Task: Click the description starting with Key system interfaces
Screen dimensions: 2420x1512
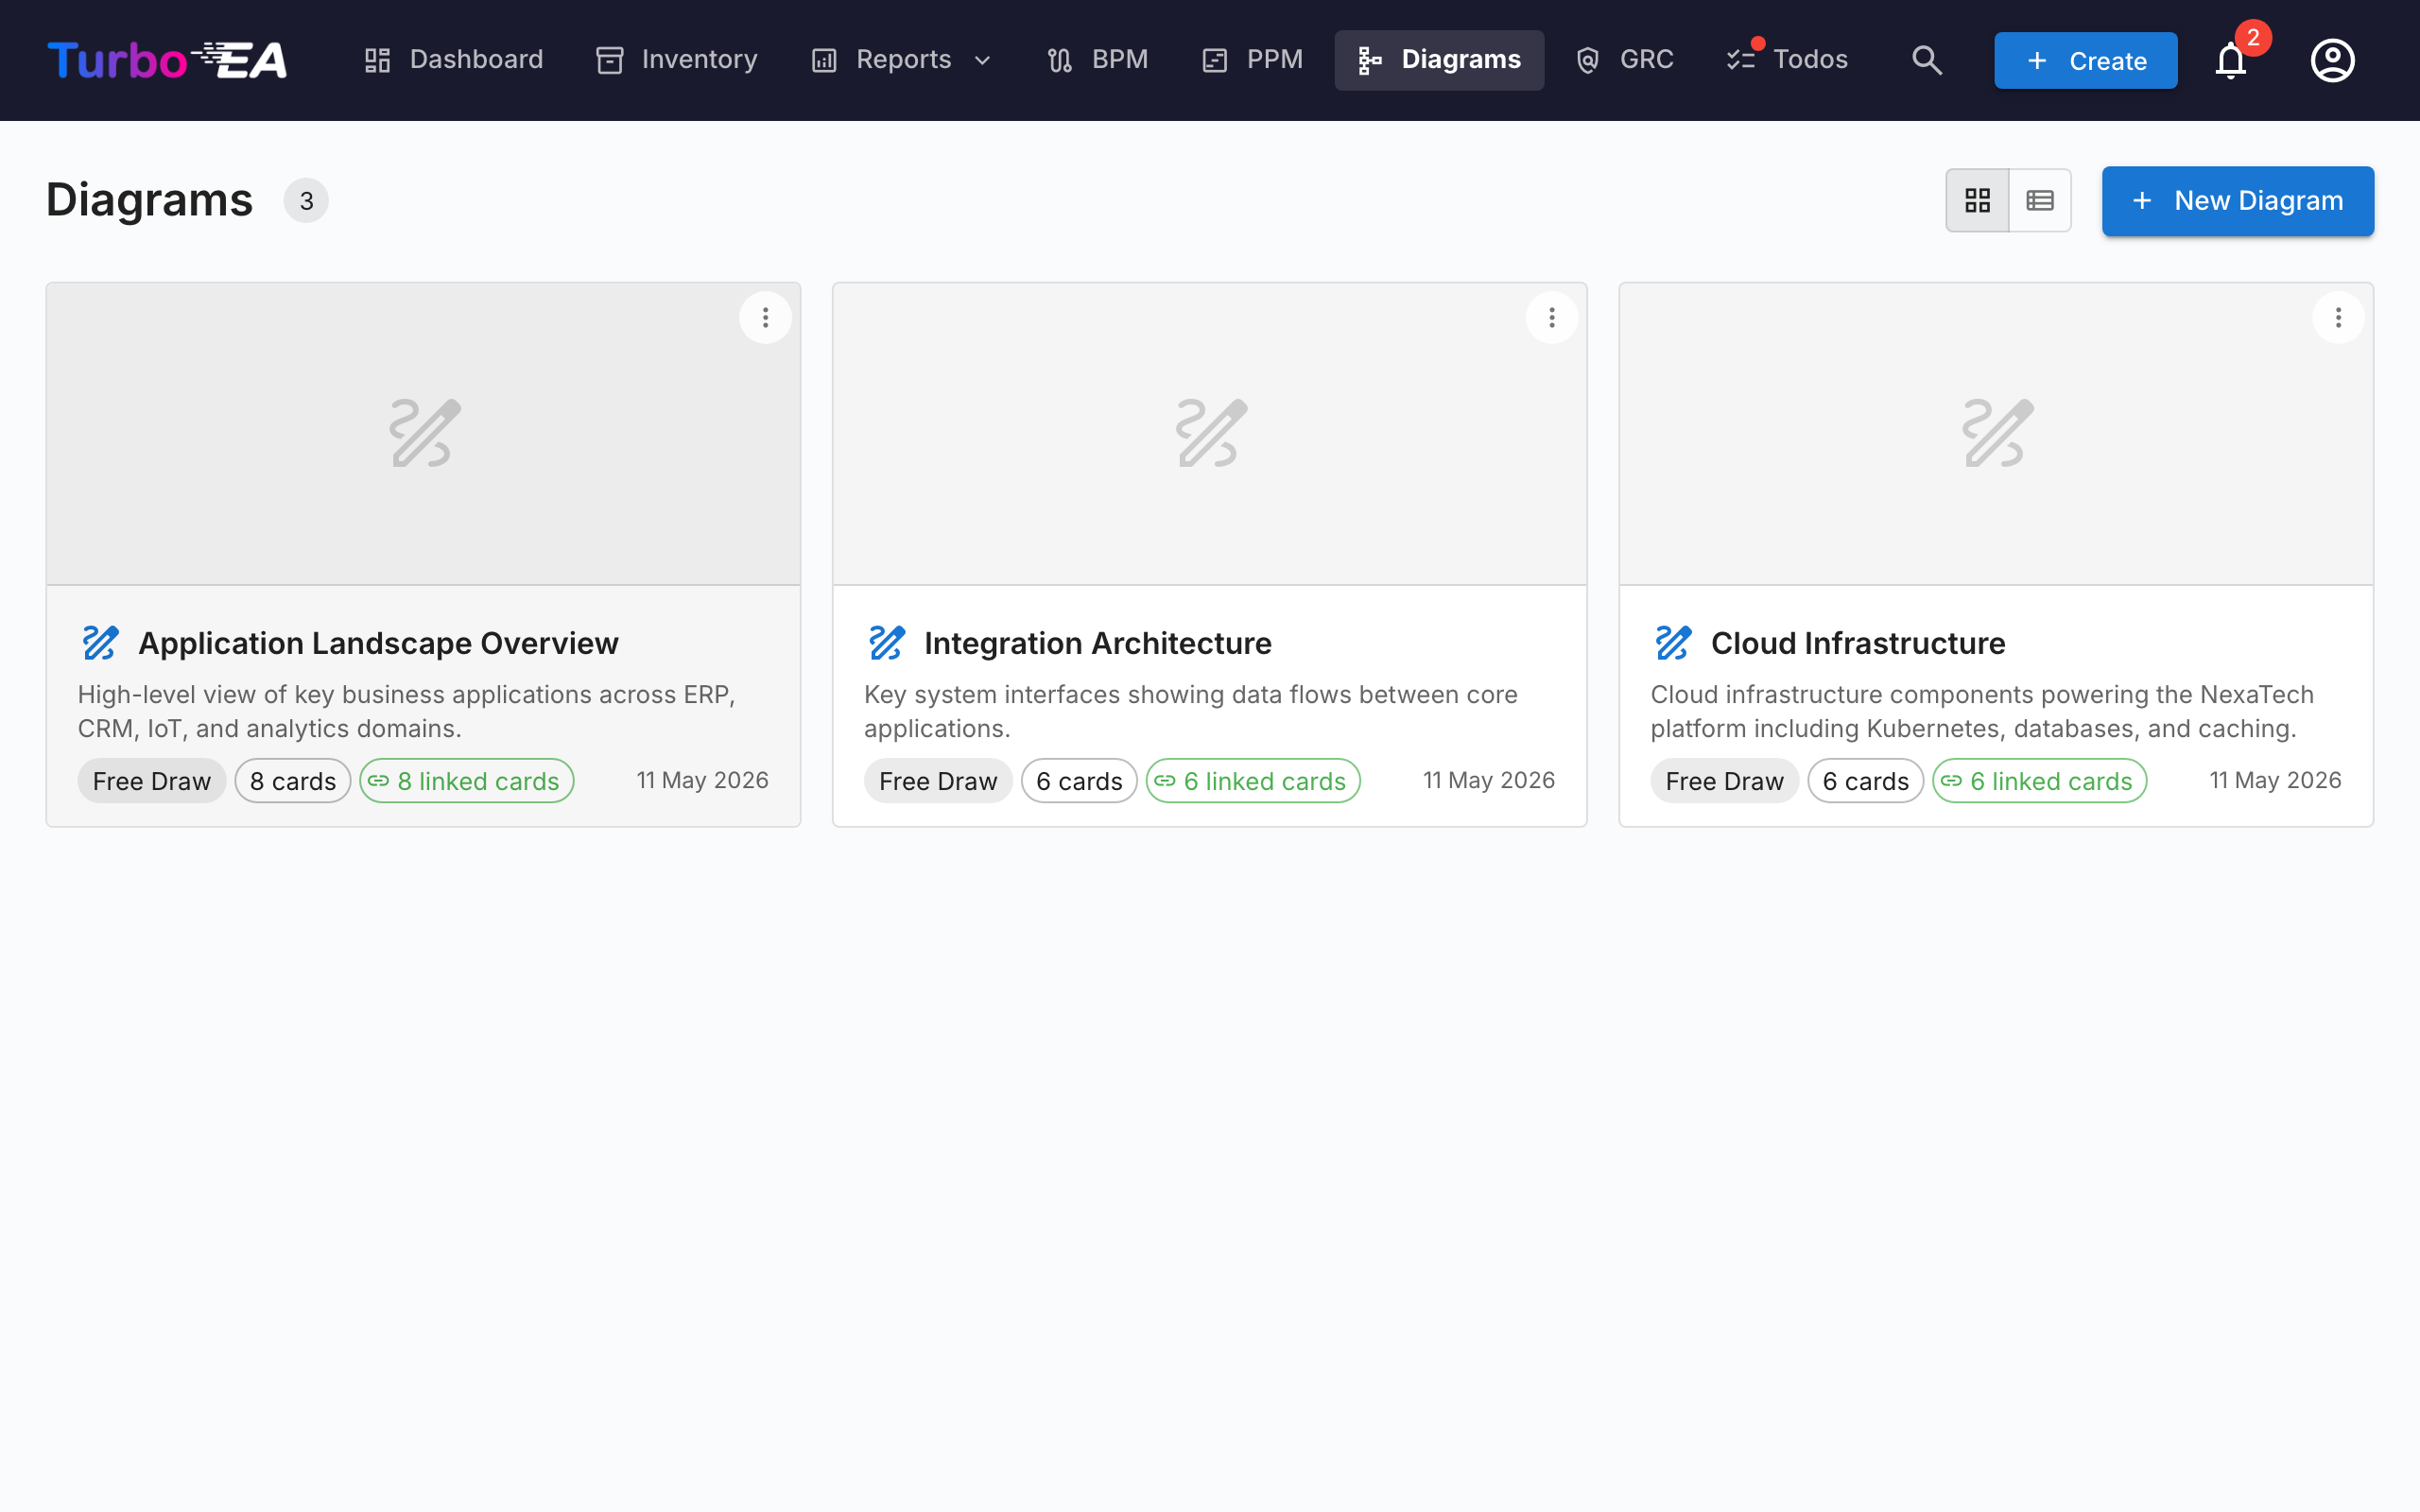Action: [x=1191, y=711]
